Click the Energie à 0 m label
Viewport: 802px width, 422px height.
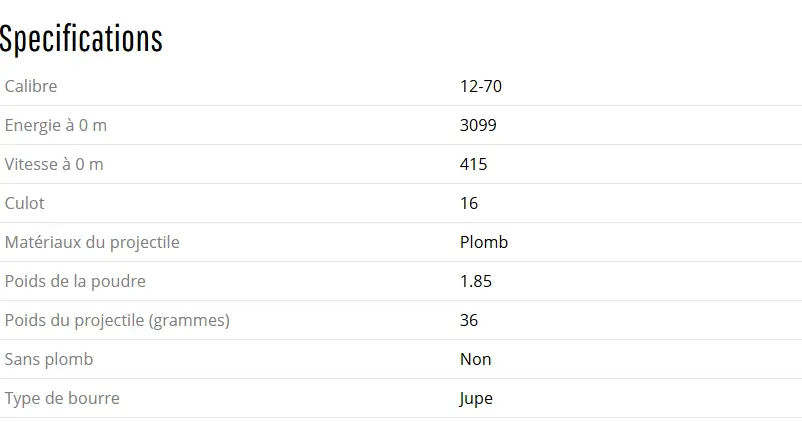click(56, 125)
